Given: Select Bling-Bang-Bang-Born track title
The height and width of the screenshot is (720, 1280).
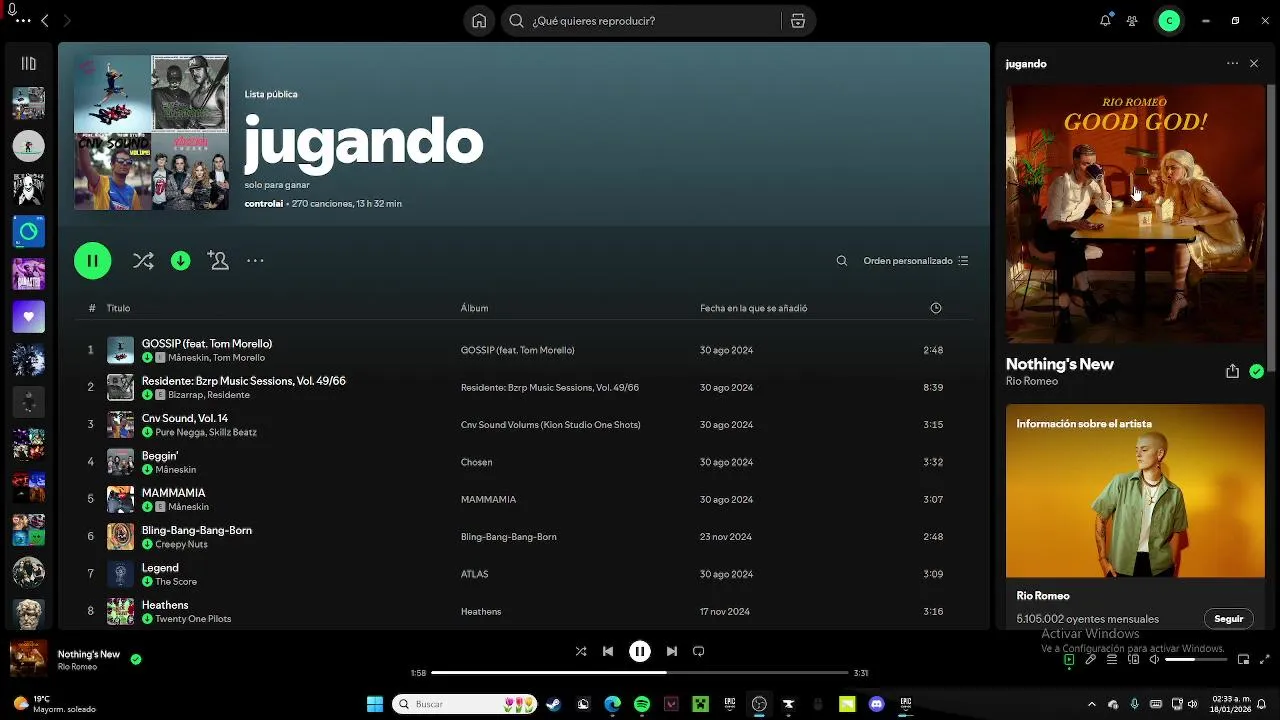Looking at the screenshot, I should [x=196, y=530].
